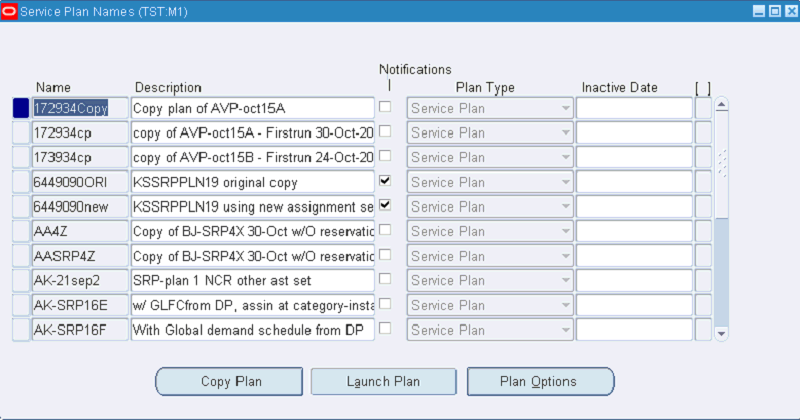Click description starting 'w/ GLFCfrom DP'
The width and height of the screenshot is (800, 420).
pos(253,305)
